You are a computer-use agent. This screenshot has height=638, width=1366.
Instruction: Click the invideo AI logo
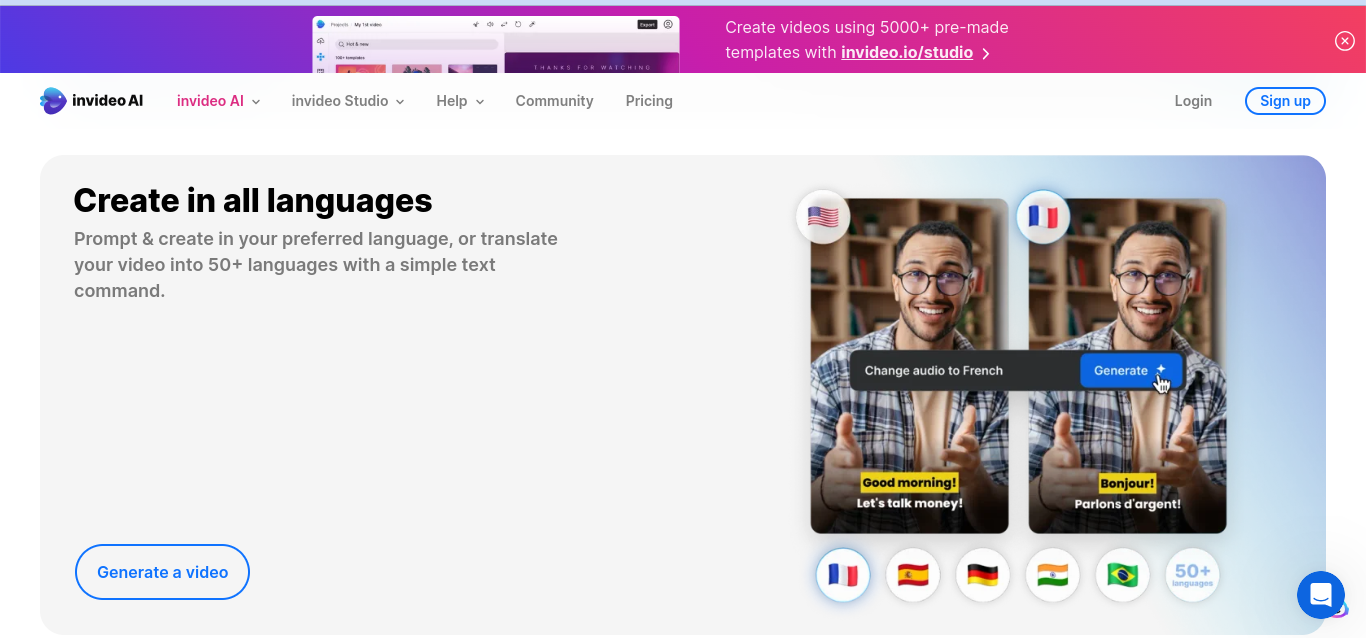92,100
